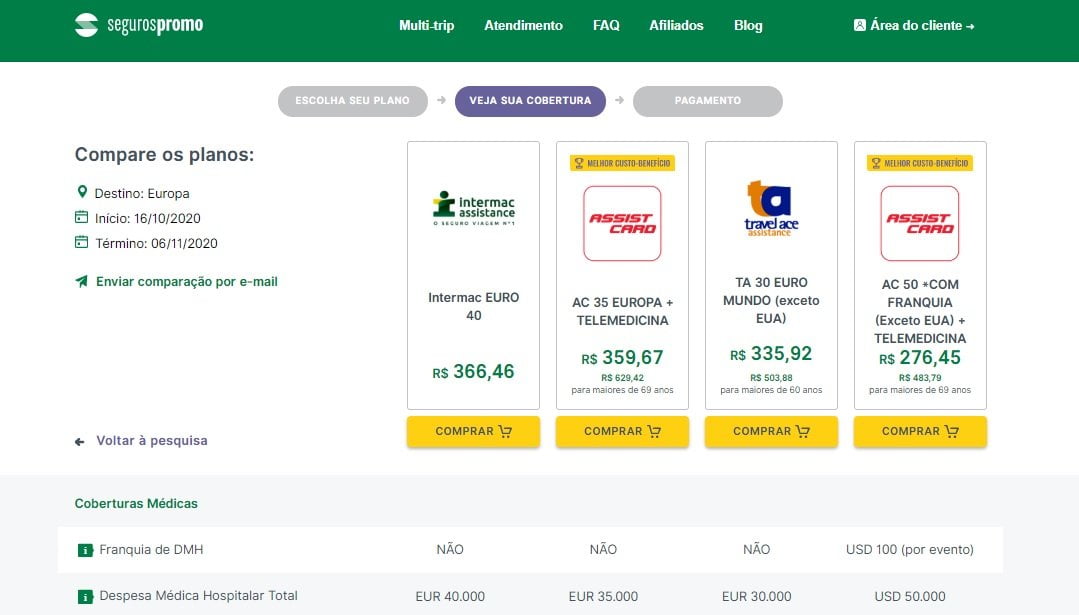Send comparison by e-mail link
1079x615 pixels.
click(187, 282)
